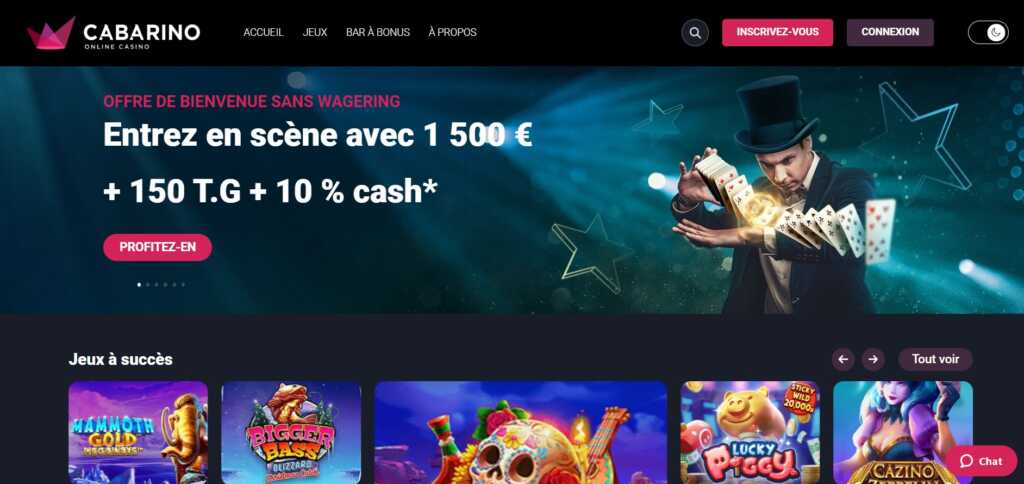Open the JEUX menu item
This screenshot has height=484, width=1024.
(315, 32)
